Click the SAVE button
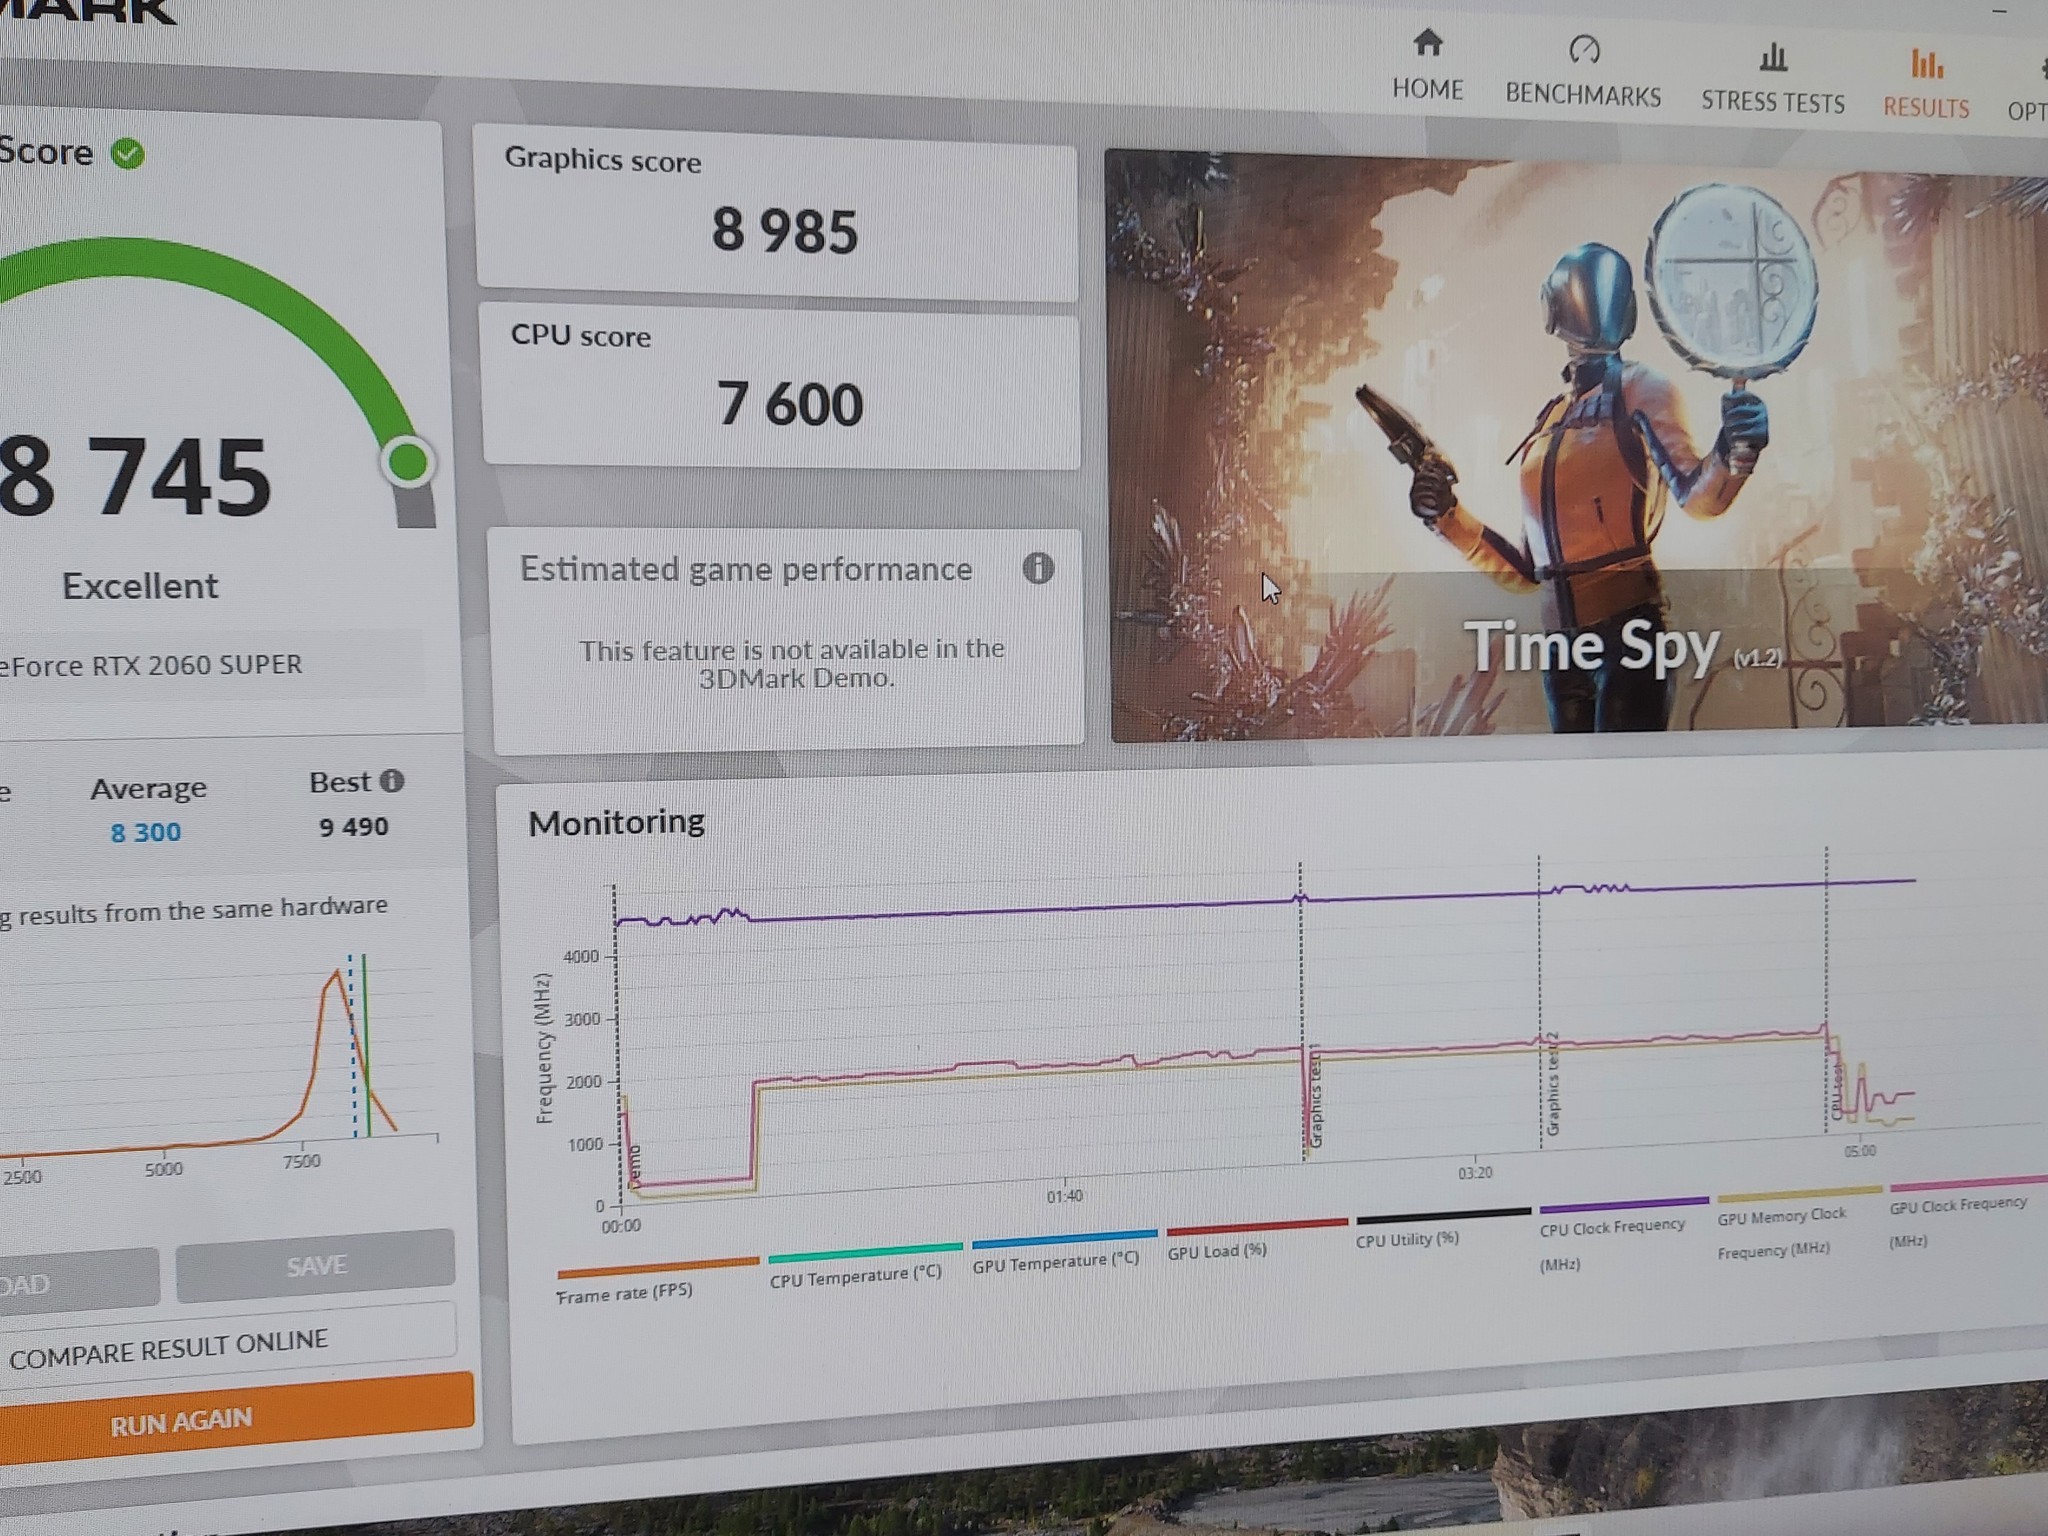The width and height of the screenshot is (2048, 1536). 315,1265
